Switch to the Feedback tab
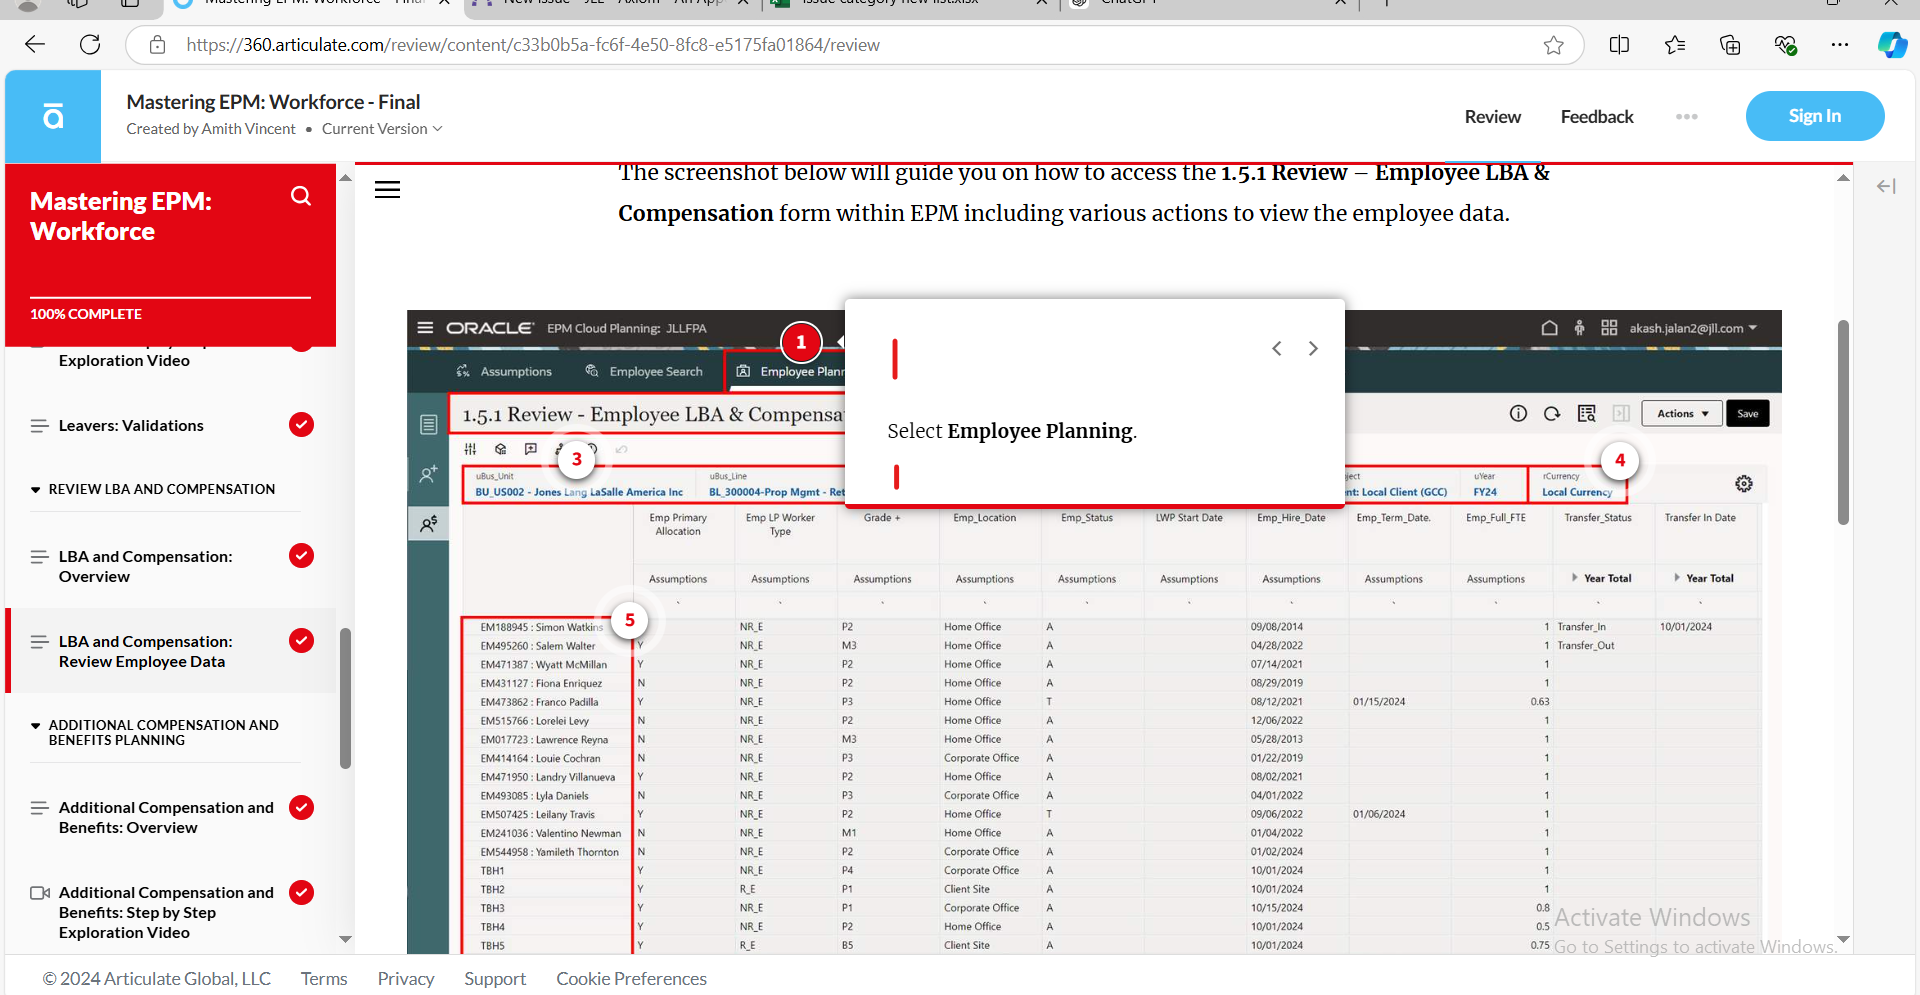 [1597, 117]
